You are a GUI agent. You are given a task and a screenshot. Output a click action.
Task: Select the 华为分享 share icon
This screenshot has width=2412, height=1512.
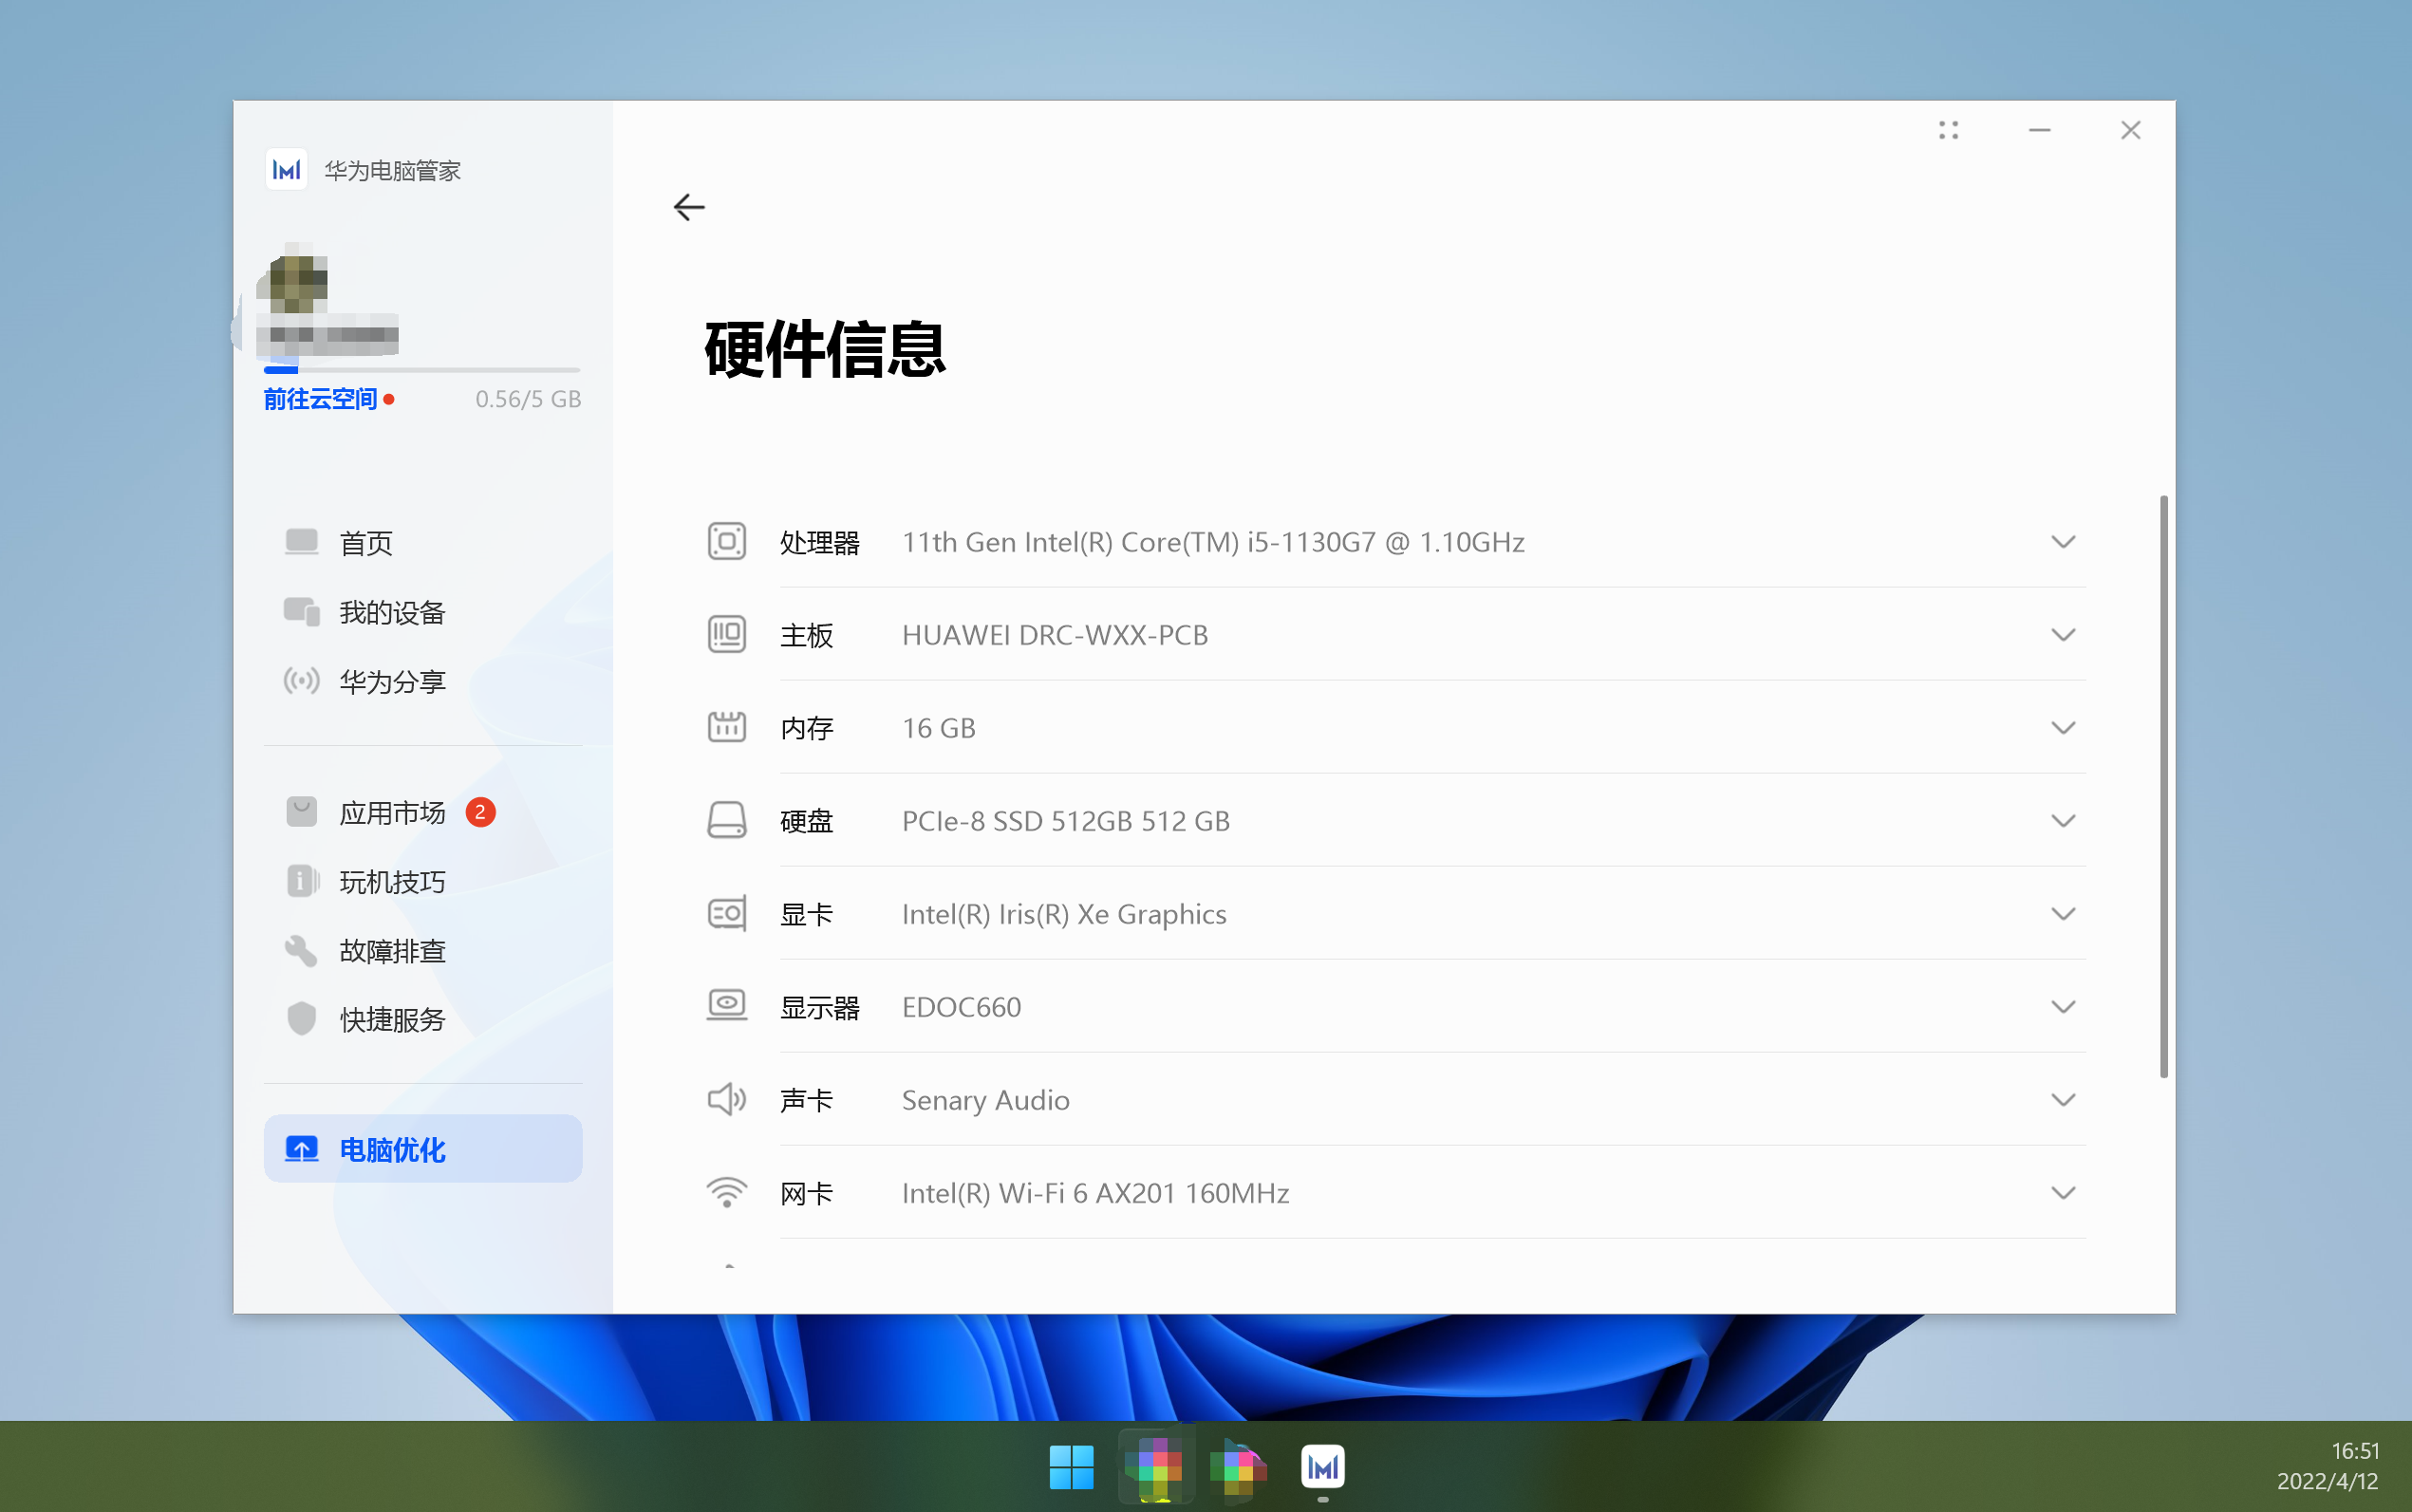(x=301, y=681)
